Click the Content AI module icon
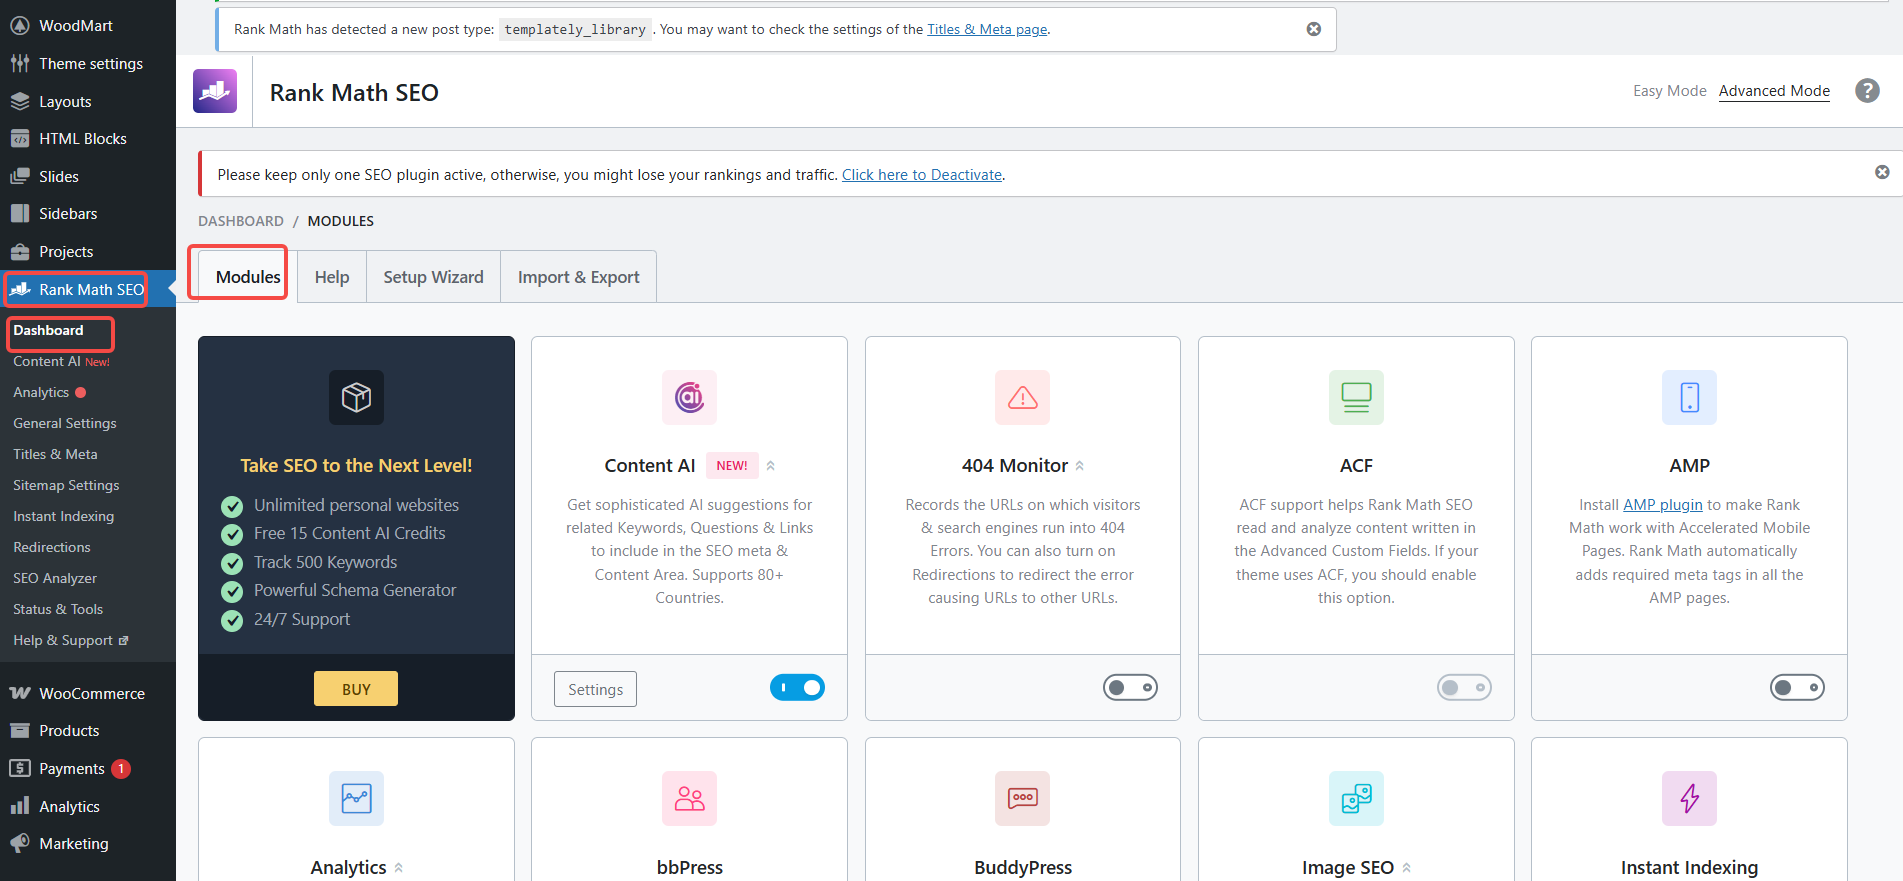 tap(689, 397)
